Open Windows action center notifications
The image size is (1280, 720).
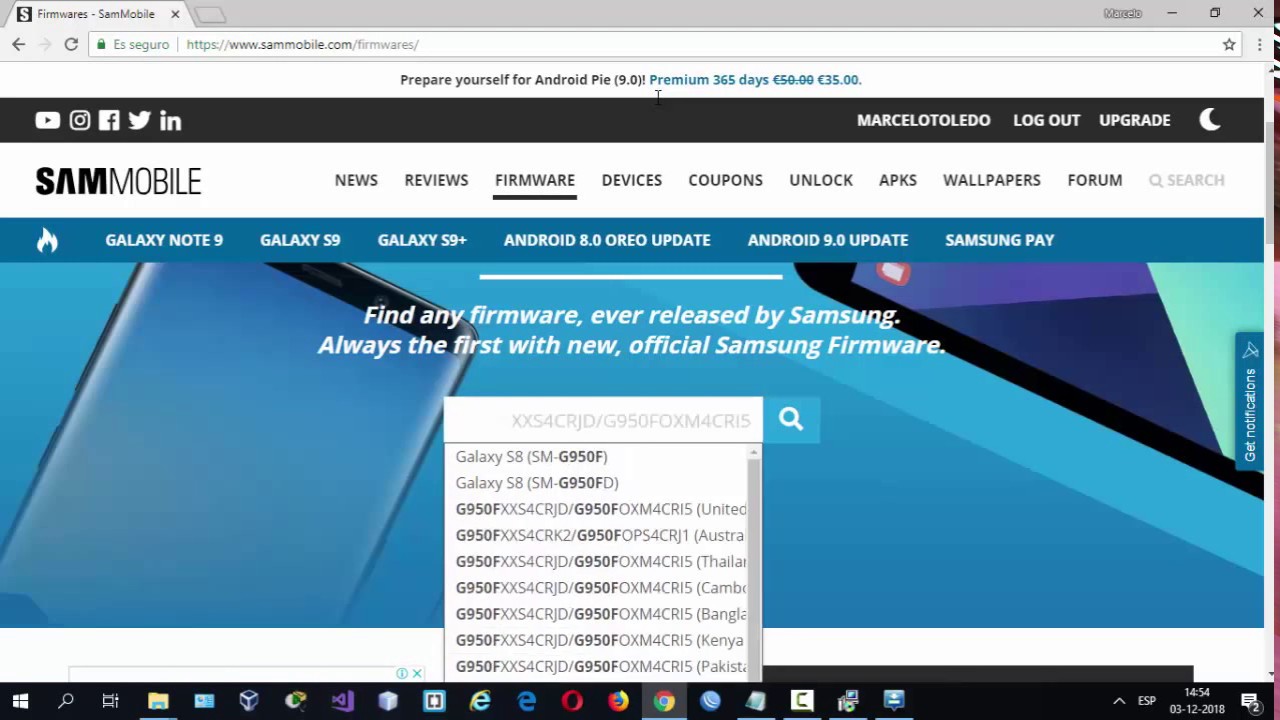tap(1250, 701)
